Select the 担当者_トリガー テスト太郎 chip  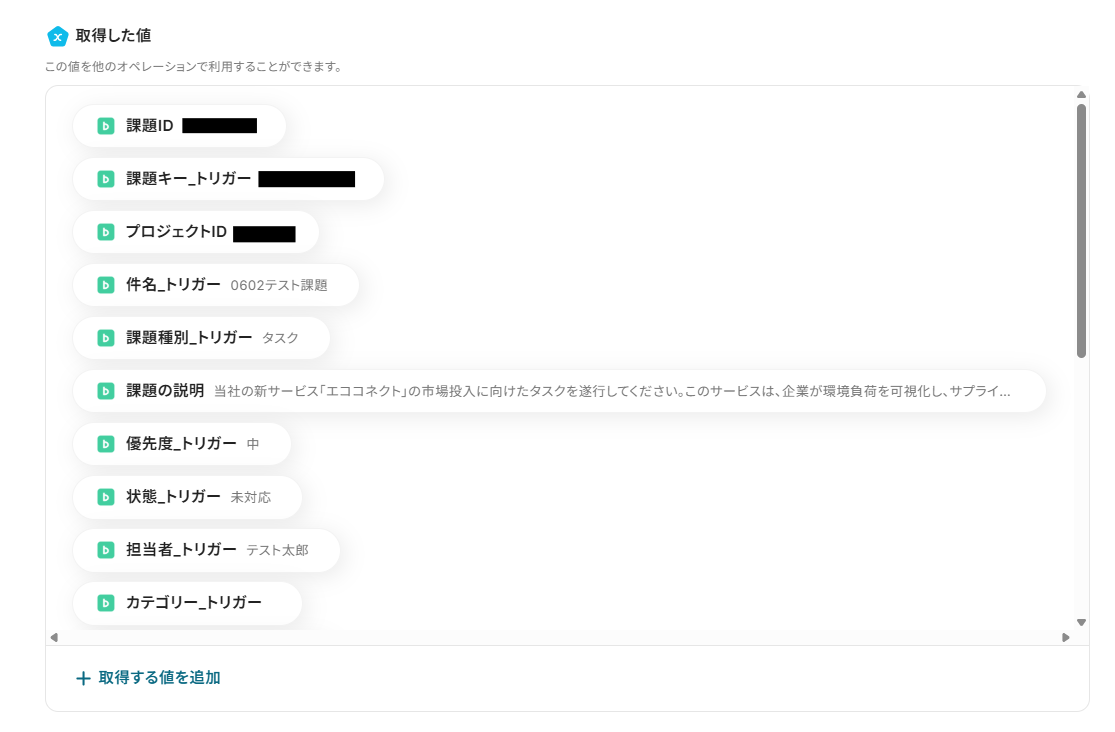tap(206, 550)
